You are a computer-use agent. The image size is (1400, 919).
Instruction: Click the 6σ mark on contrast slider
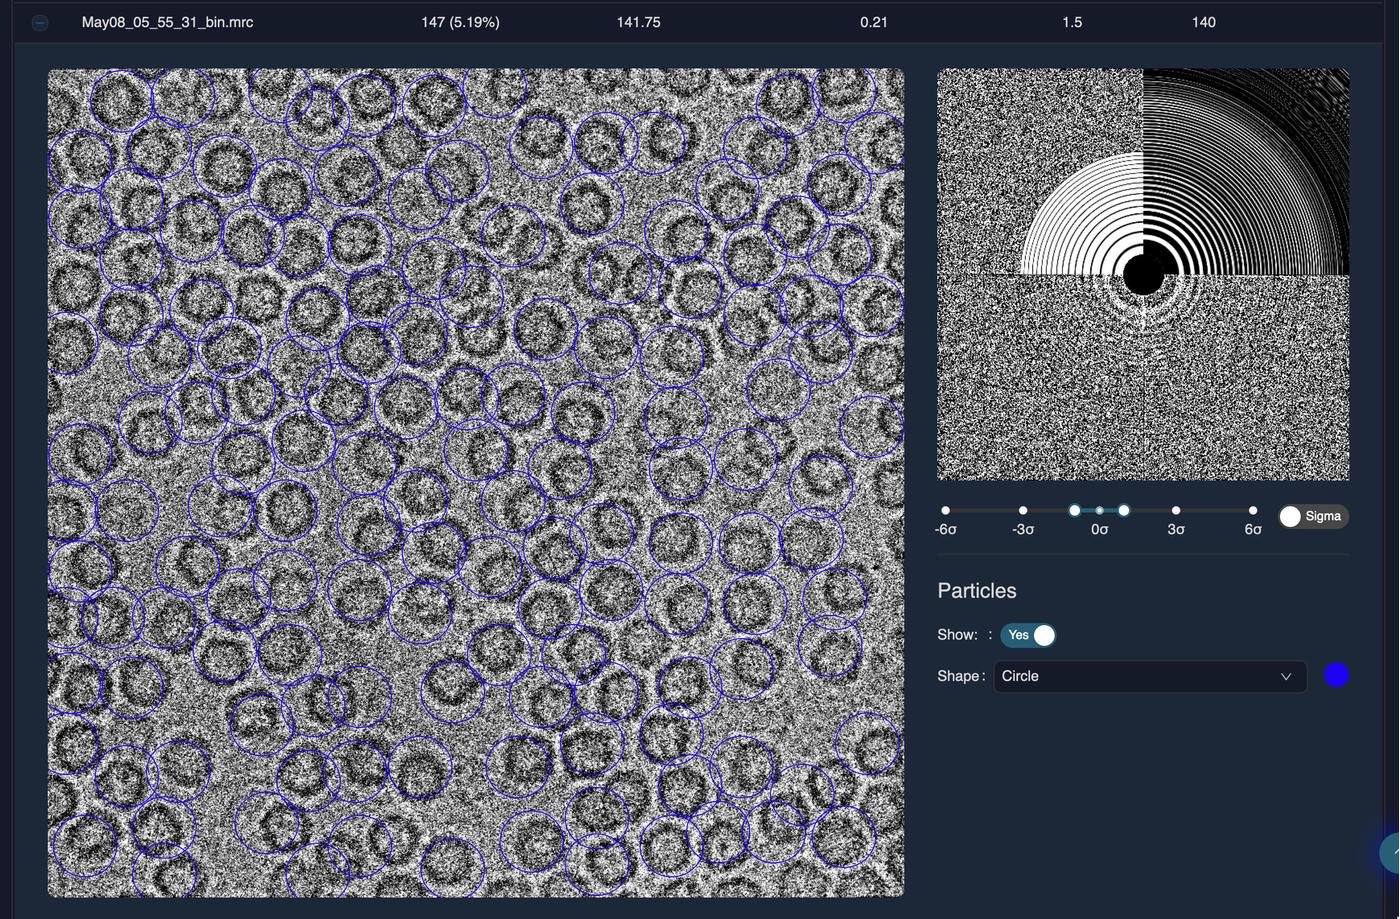pos(1253,510)
